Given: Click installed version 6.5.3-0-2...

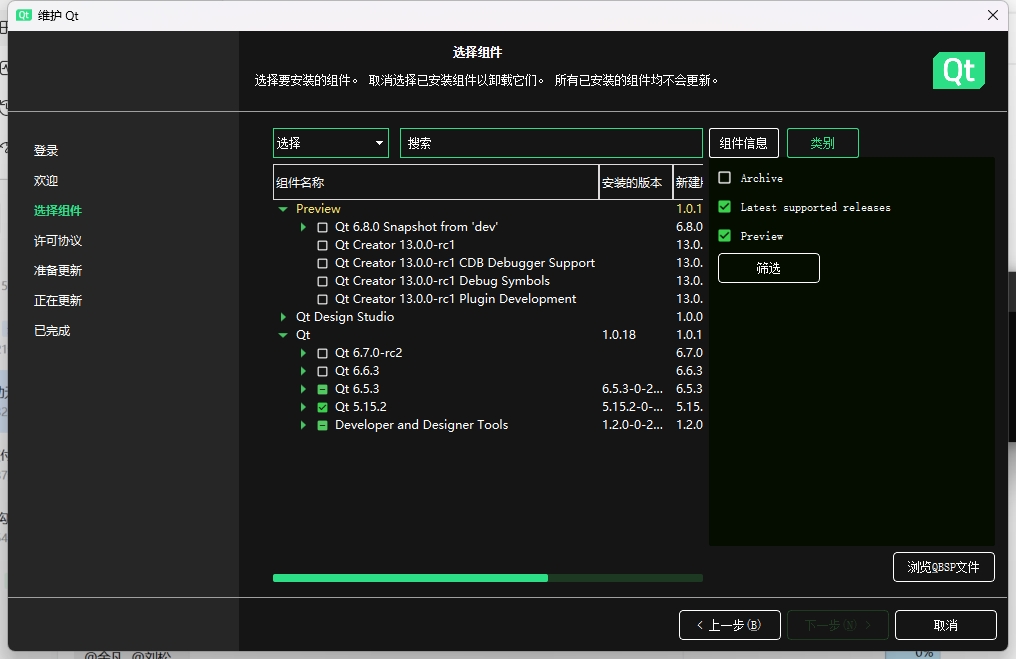Looking at the screenshot, I should [632, 389].
